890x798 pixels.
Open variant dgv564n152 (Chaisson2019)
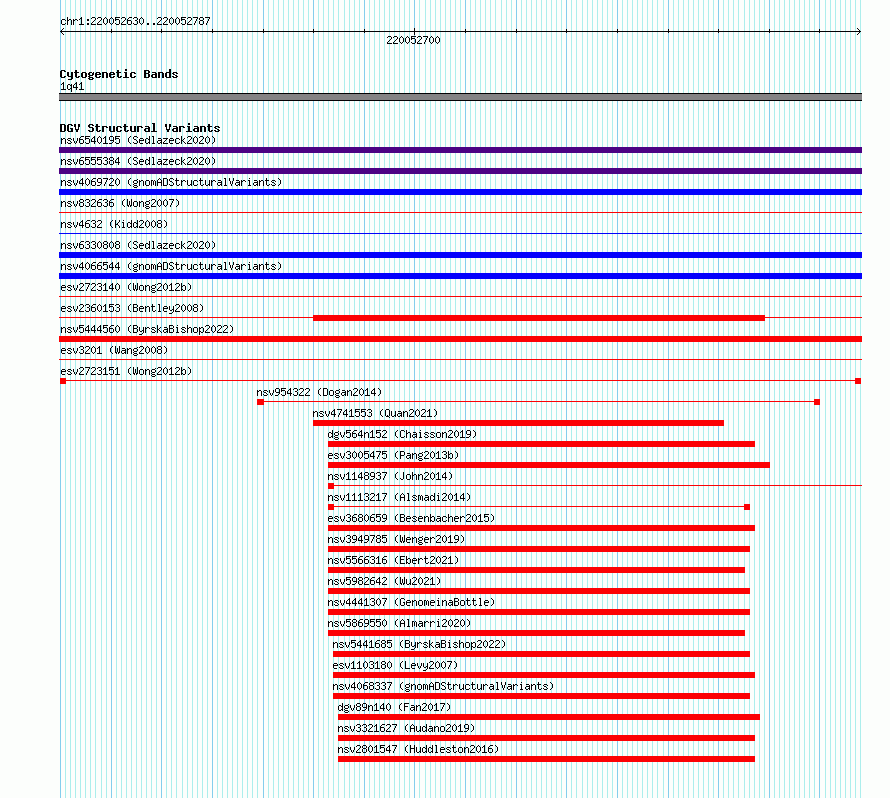tap(402, 434)
